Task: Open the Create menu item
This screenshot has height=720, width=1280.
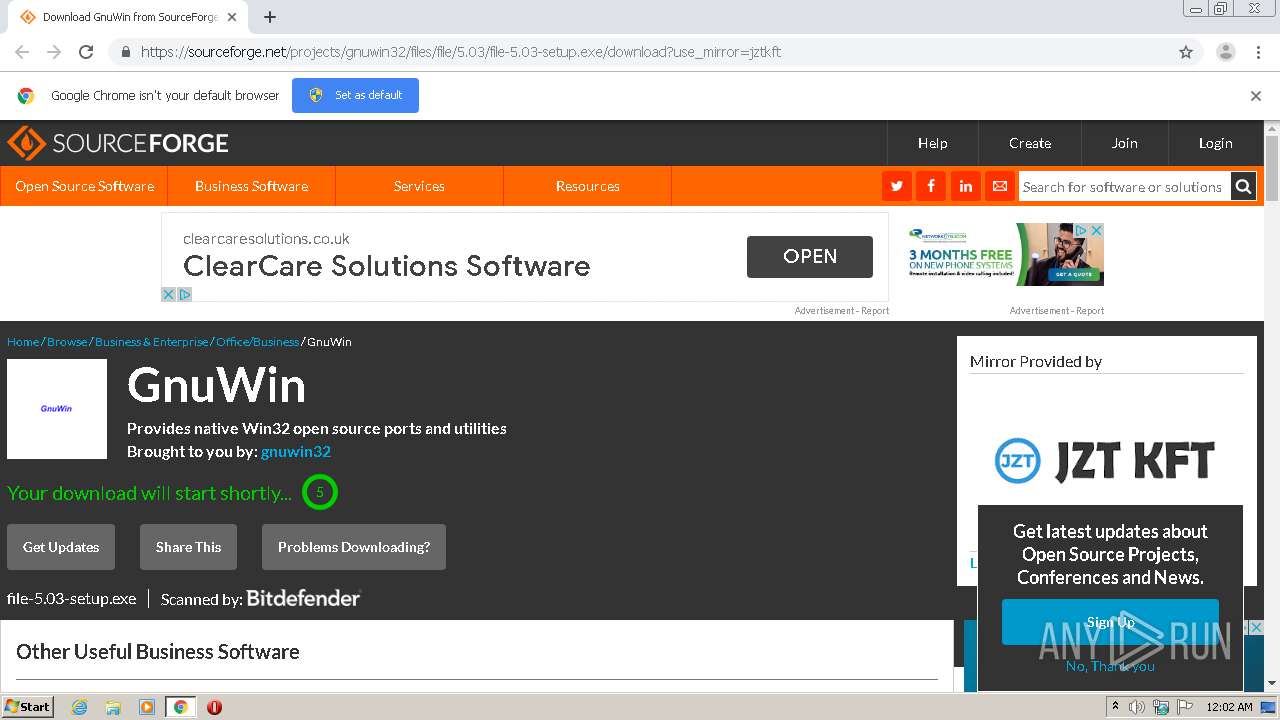Action: pyautogui.click(x=1030, y=143)
